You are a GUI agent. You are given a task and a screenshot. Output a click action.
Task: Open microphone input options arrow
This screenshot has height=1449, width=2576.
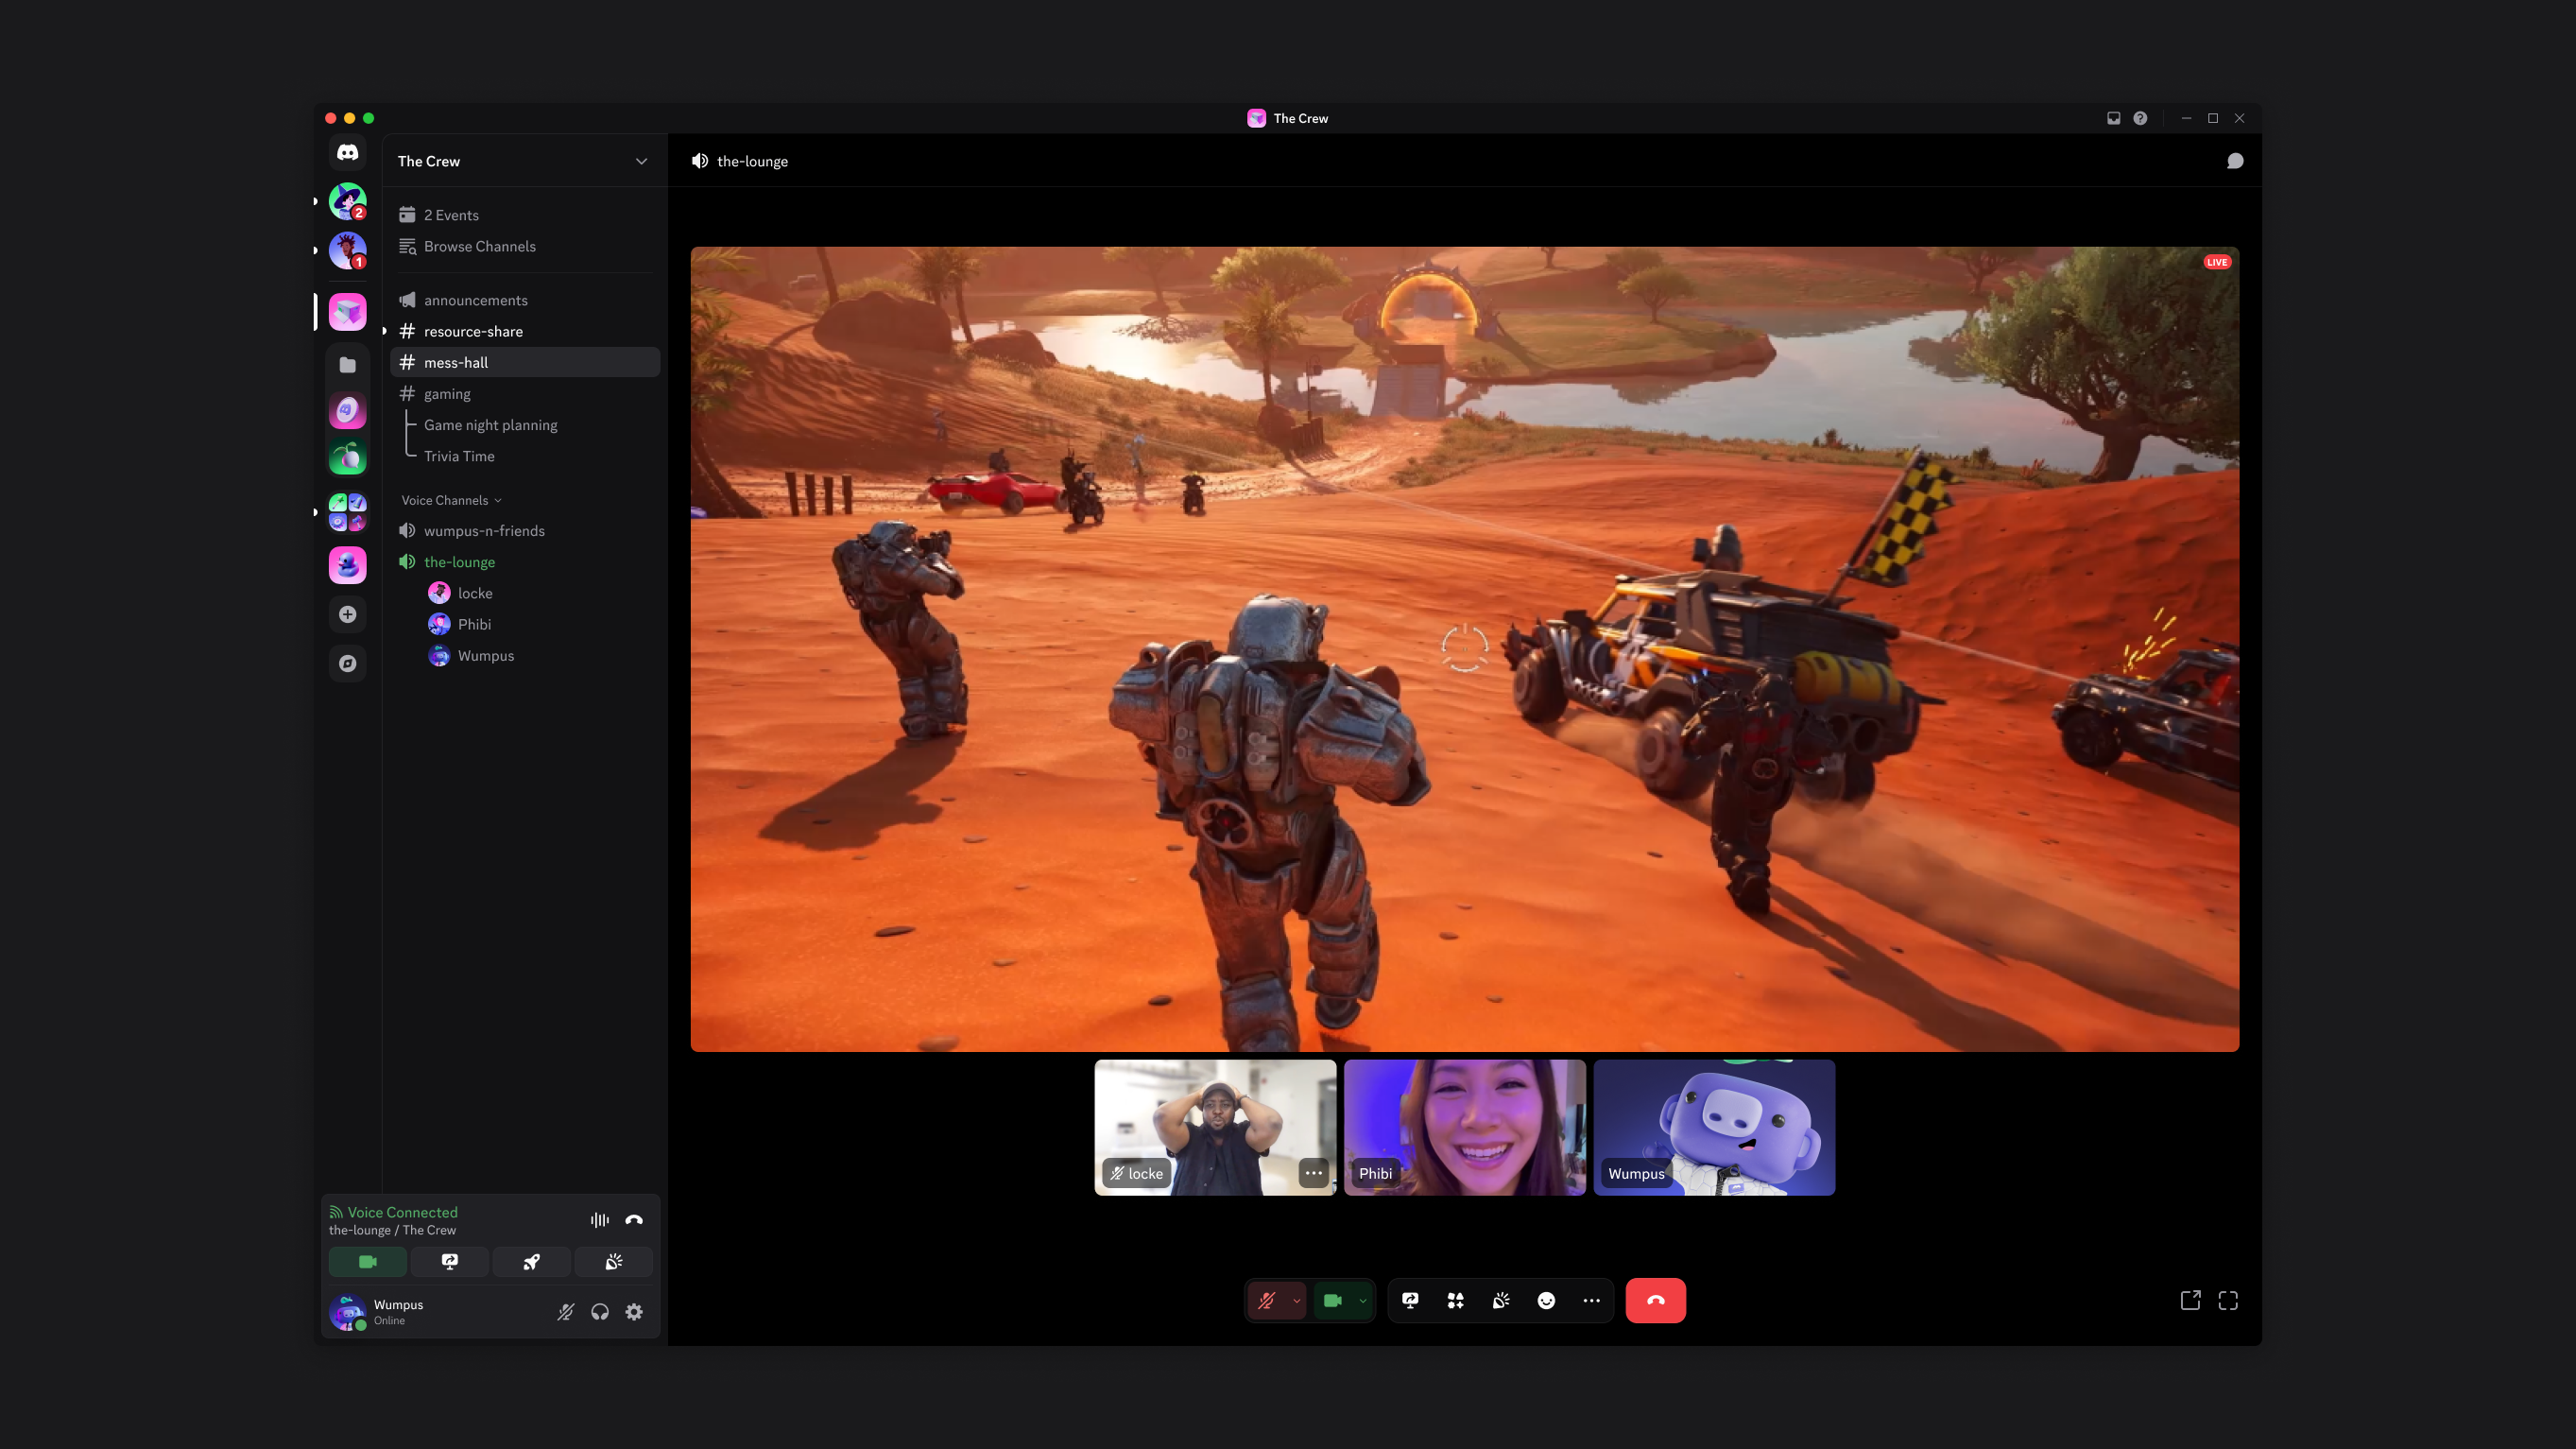coord(1296,1300)
